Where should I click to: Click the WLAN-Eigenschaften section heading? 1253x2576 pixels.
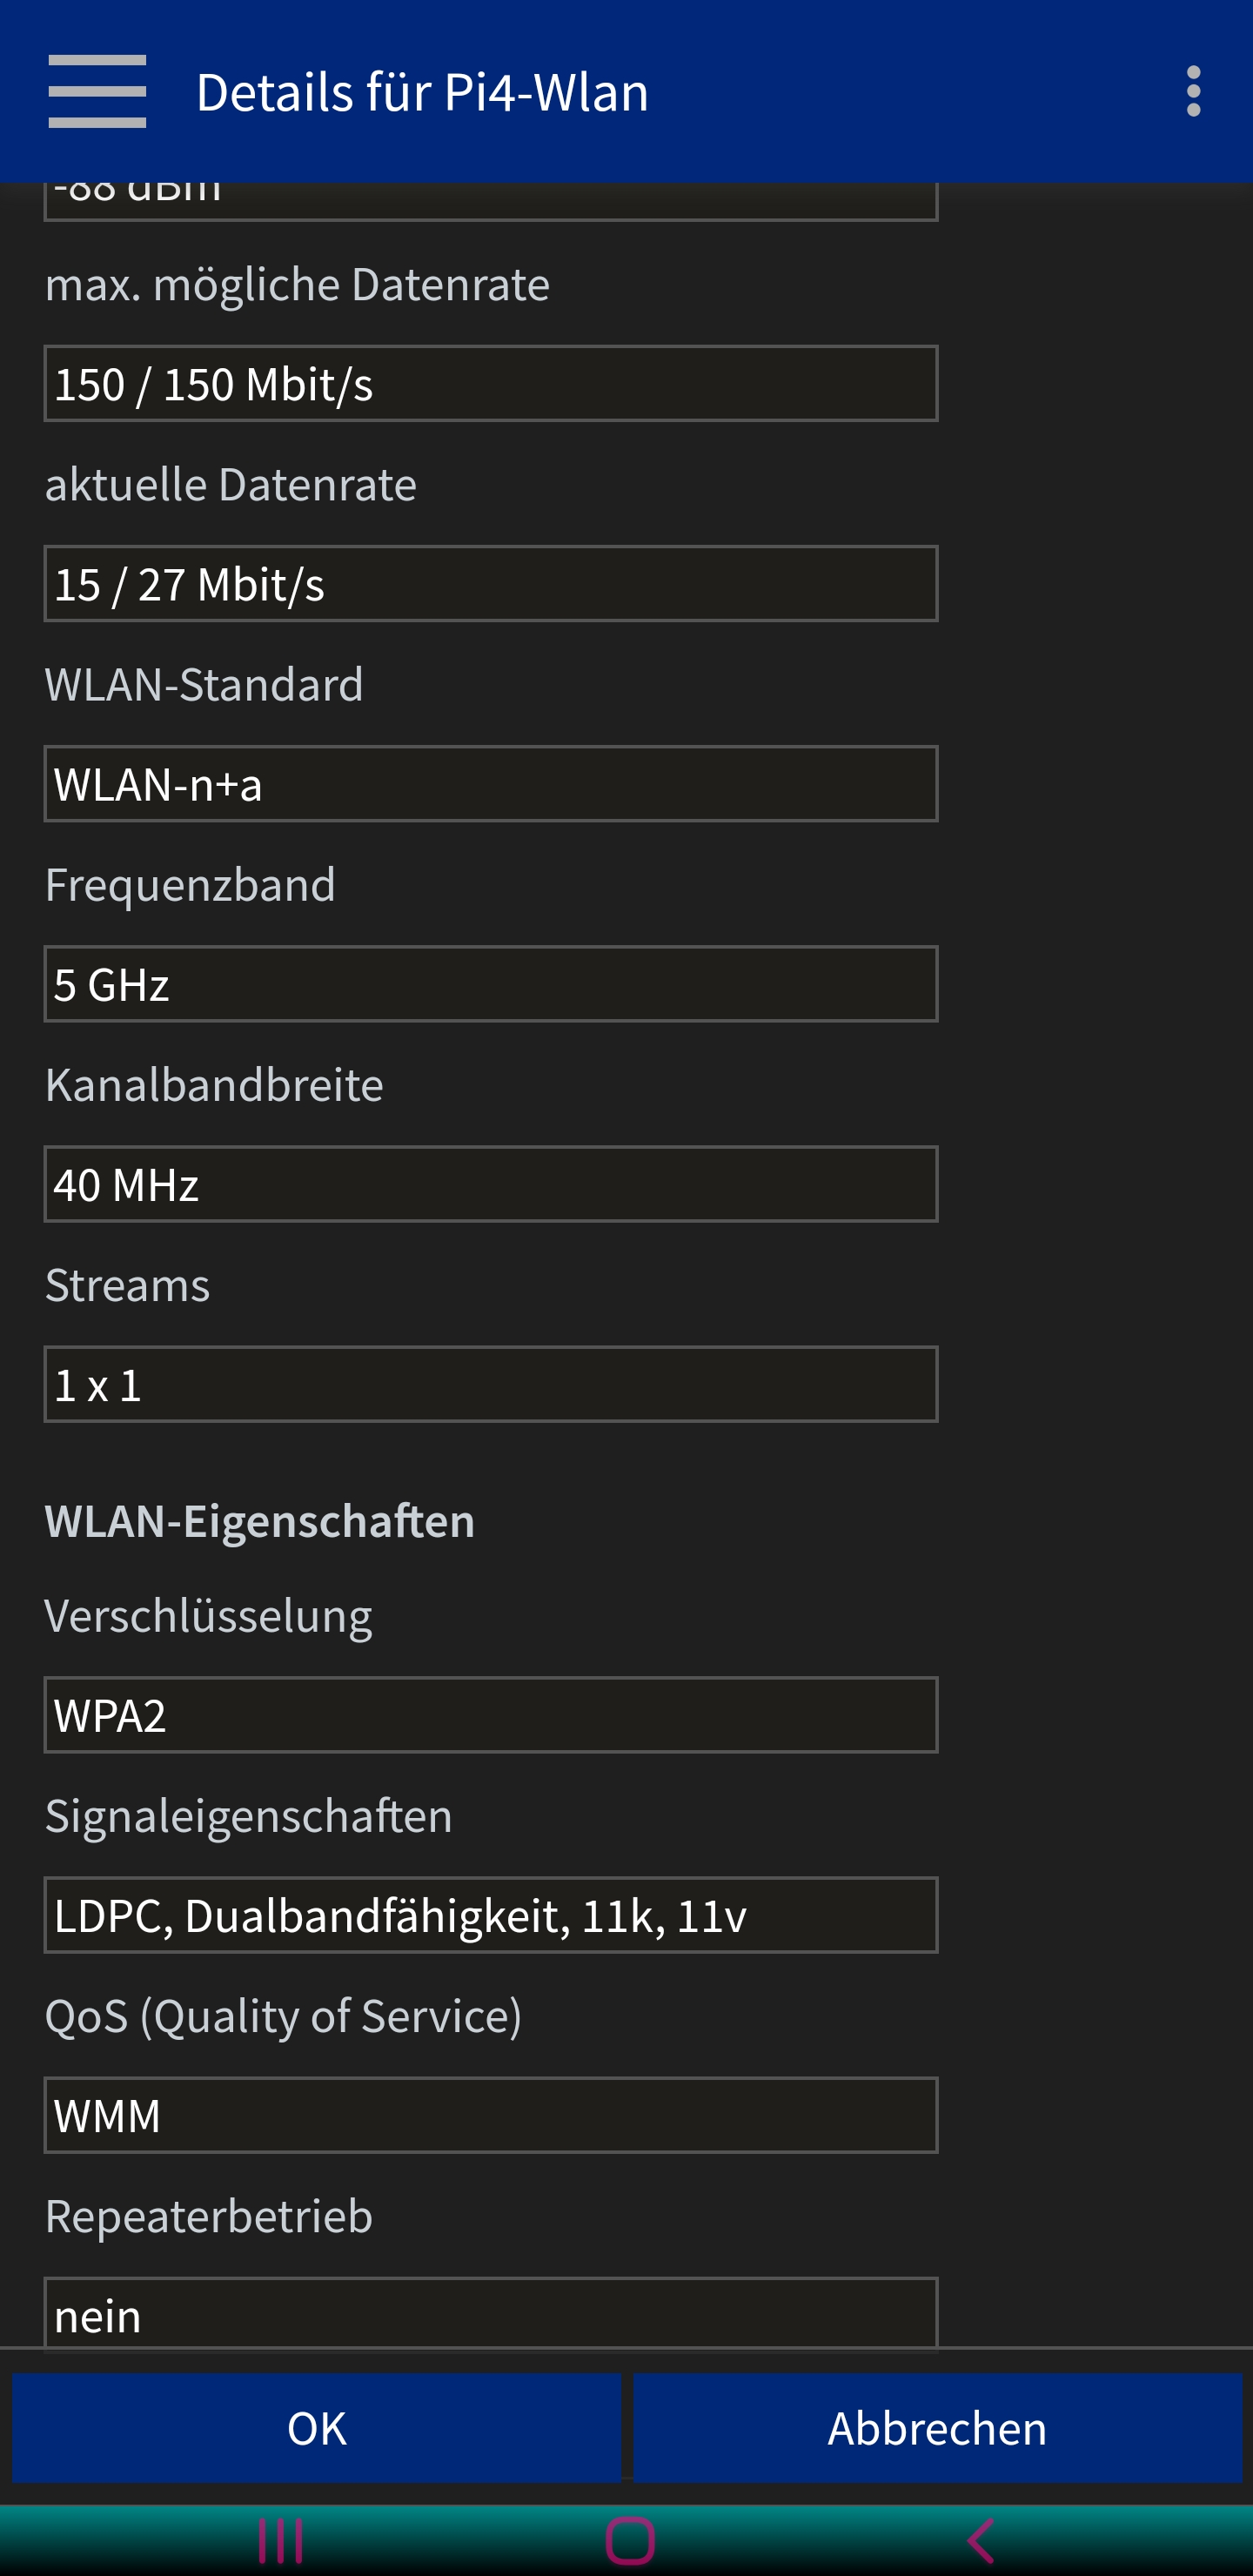click(260, 1521)
